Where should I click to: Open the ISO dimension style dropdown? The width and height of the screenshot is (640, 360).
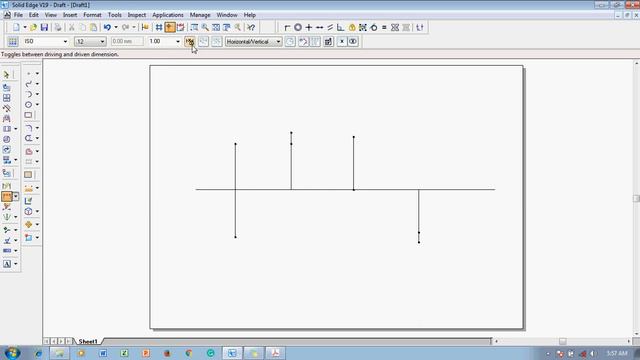65,42
